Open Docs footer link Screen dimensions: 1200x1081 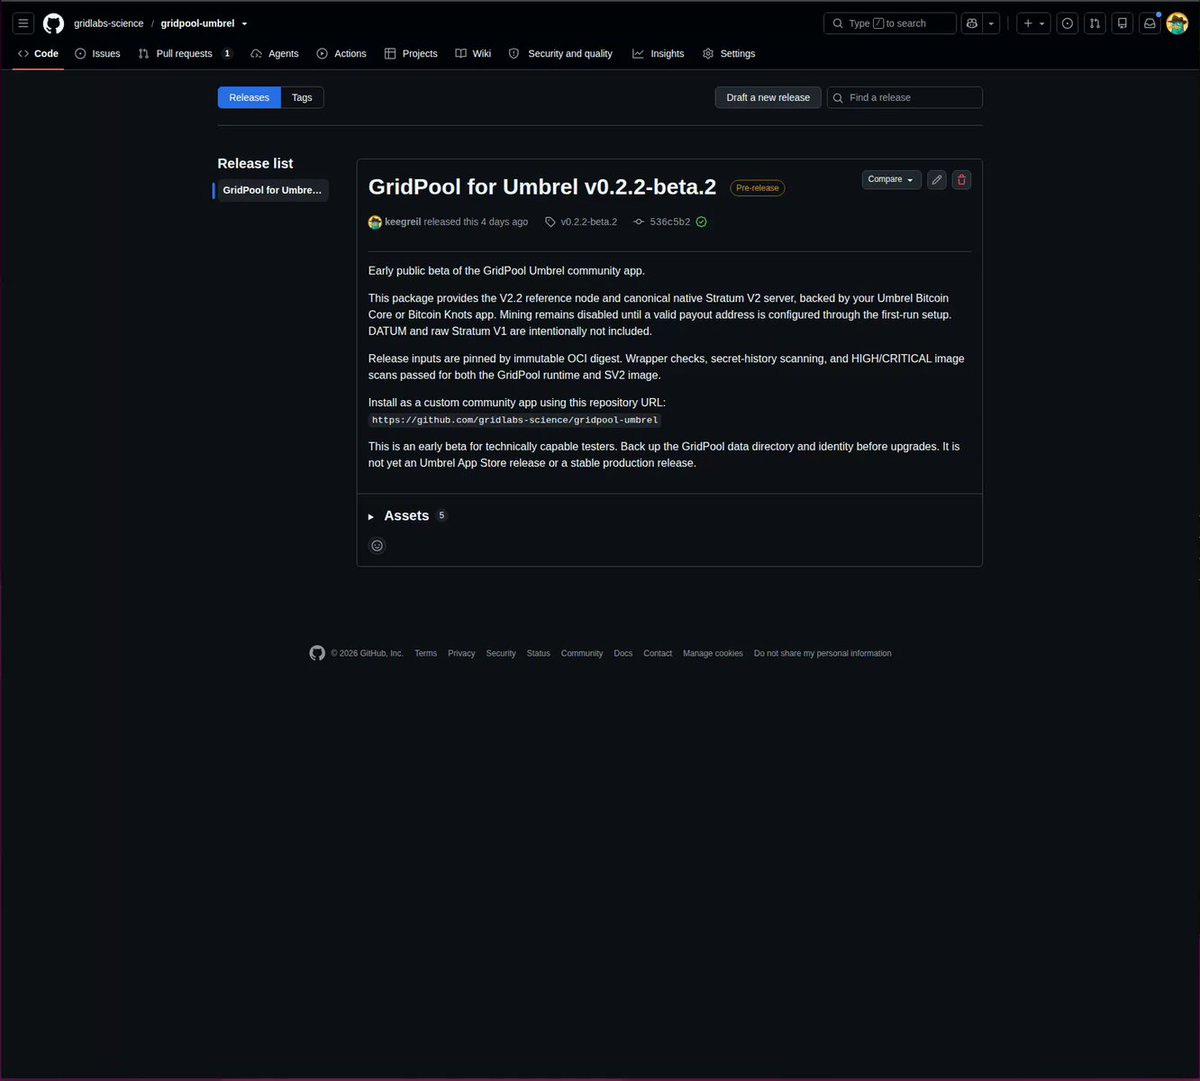623,653
